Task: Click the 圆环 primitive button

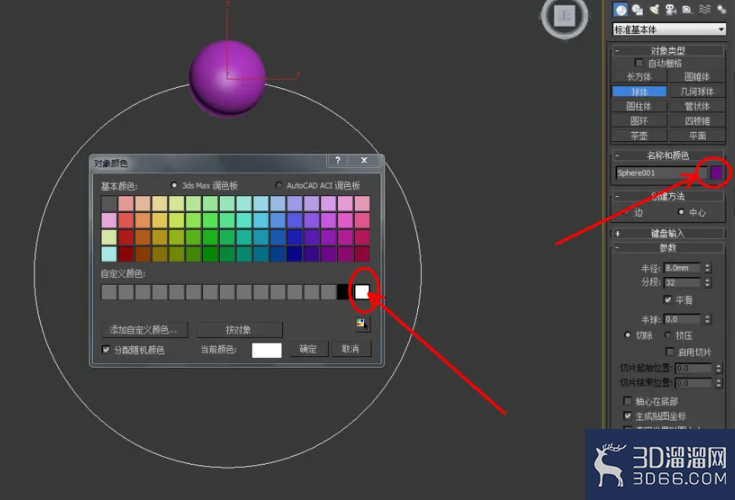Action: (639, 121)
